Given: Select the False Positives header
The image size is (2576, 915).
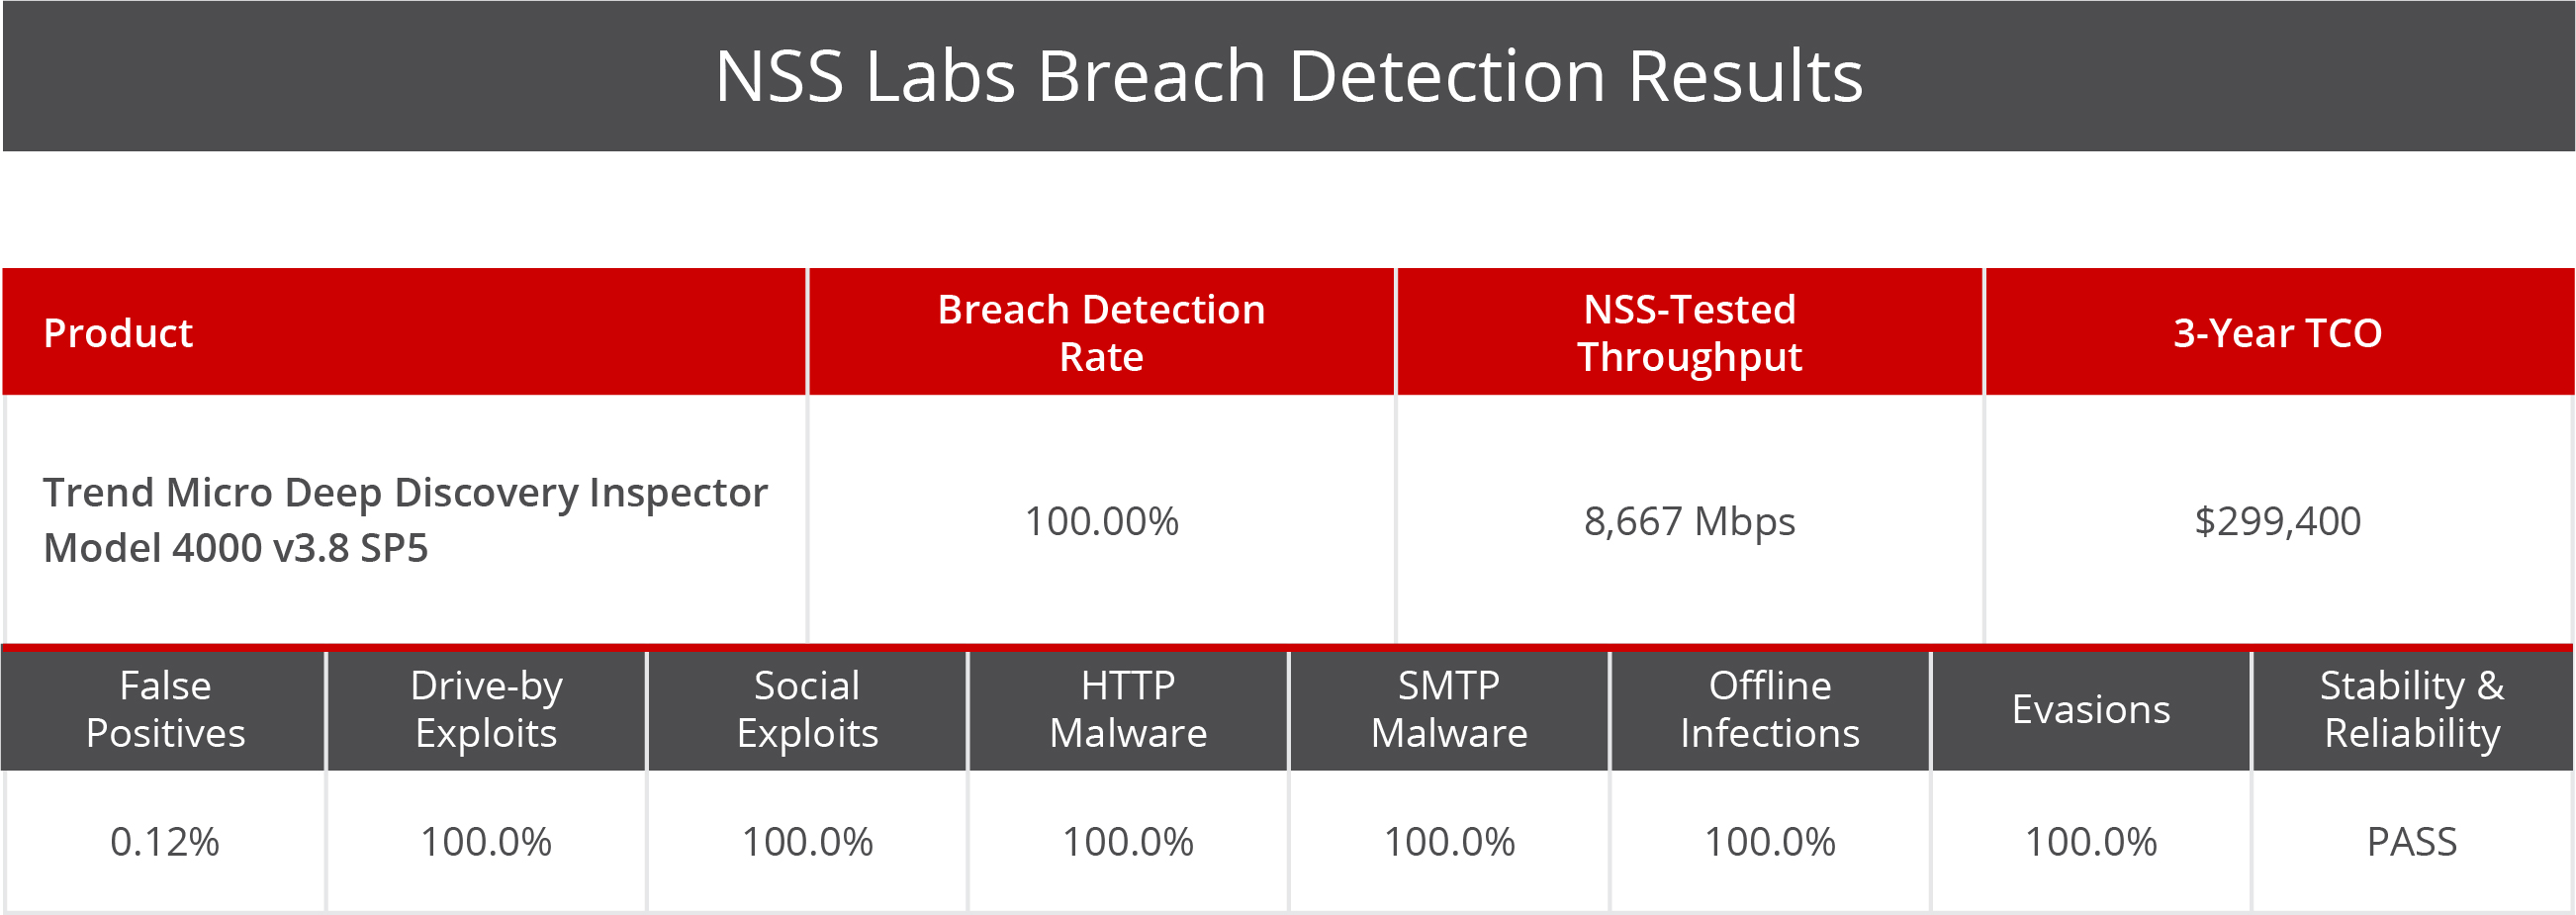Looking at the screenshot, I should [165, 709].
